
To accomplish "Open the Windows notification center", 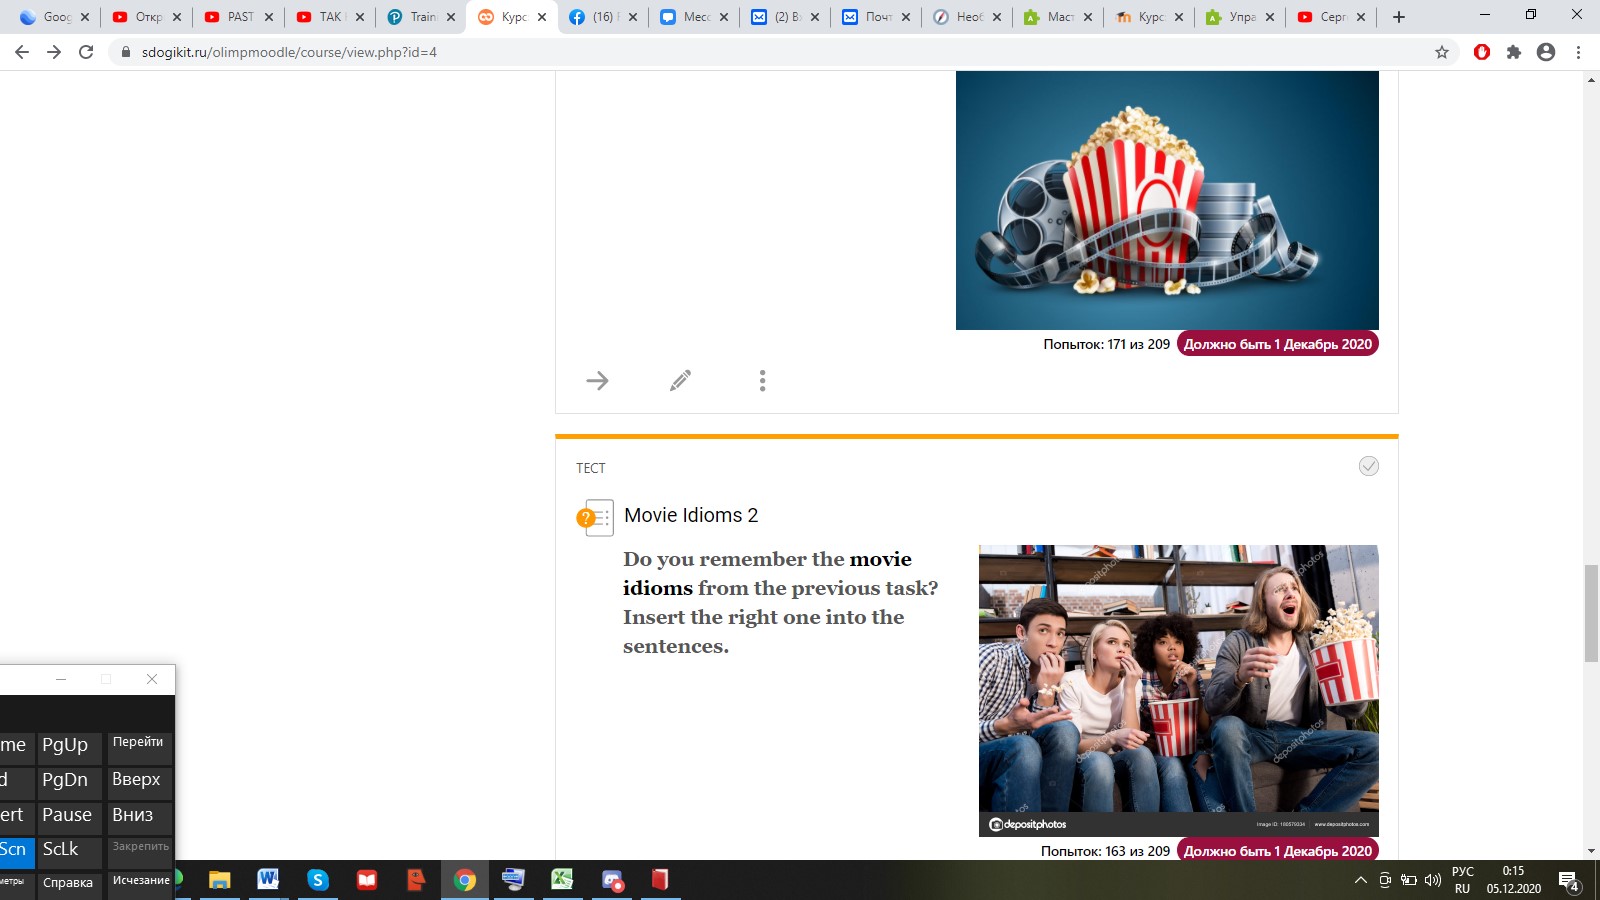I will (1568, 881).
